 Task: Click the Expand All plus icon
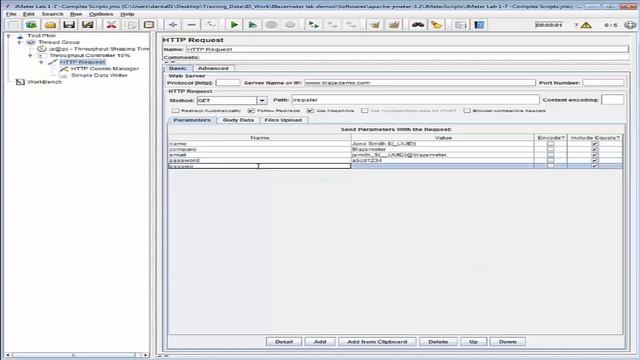click(x=173, y=25)
